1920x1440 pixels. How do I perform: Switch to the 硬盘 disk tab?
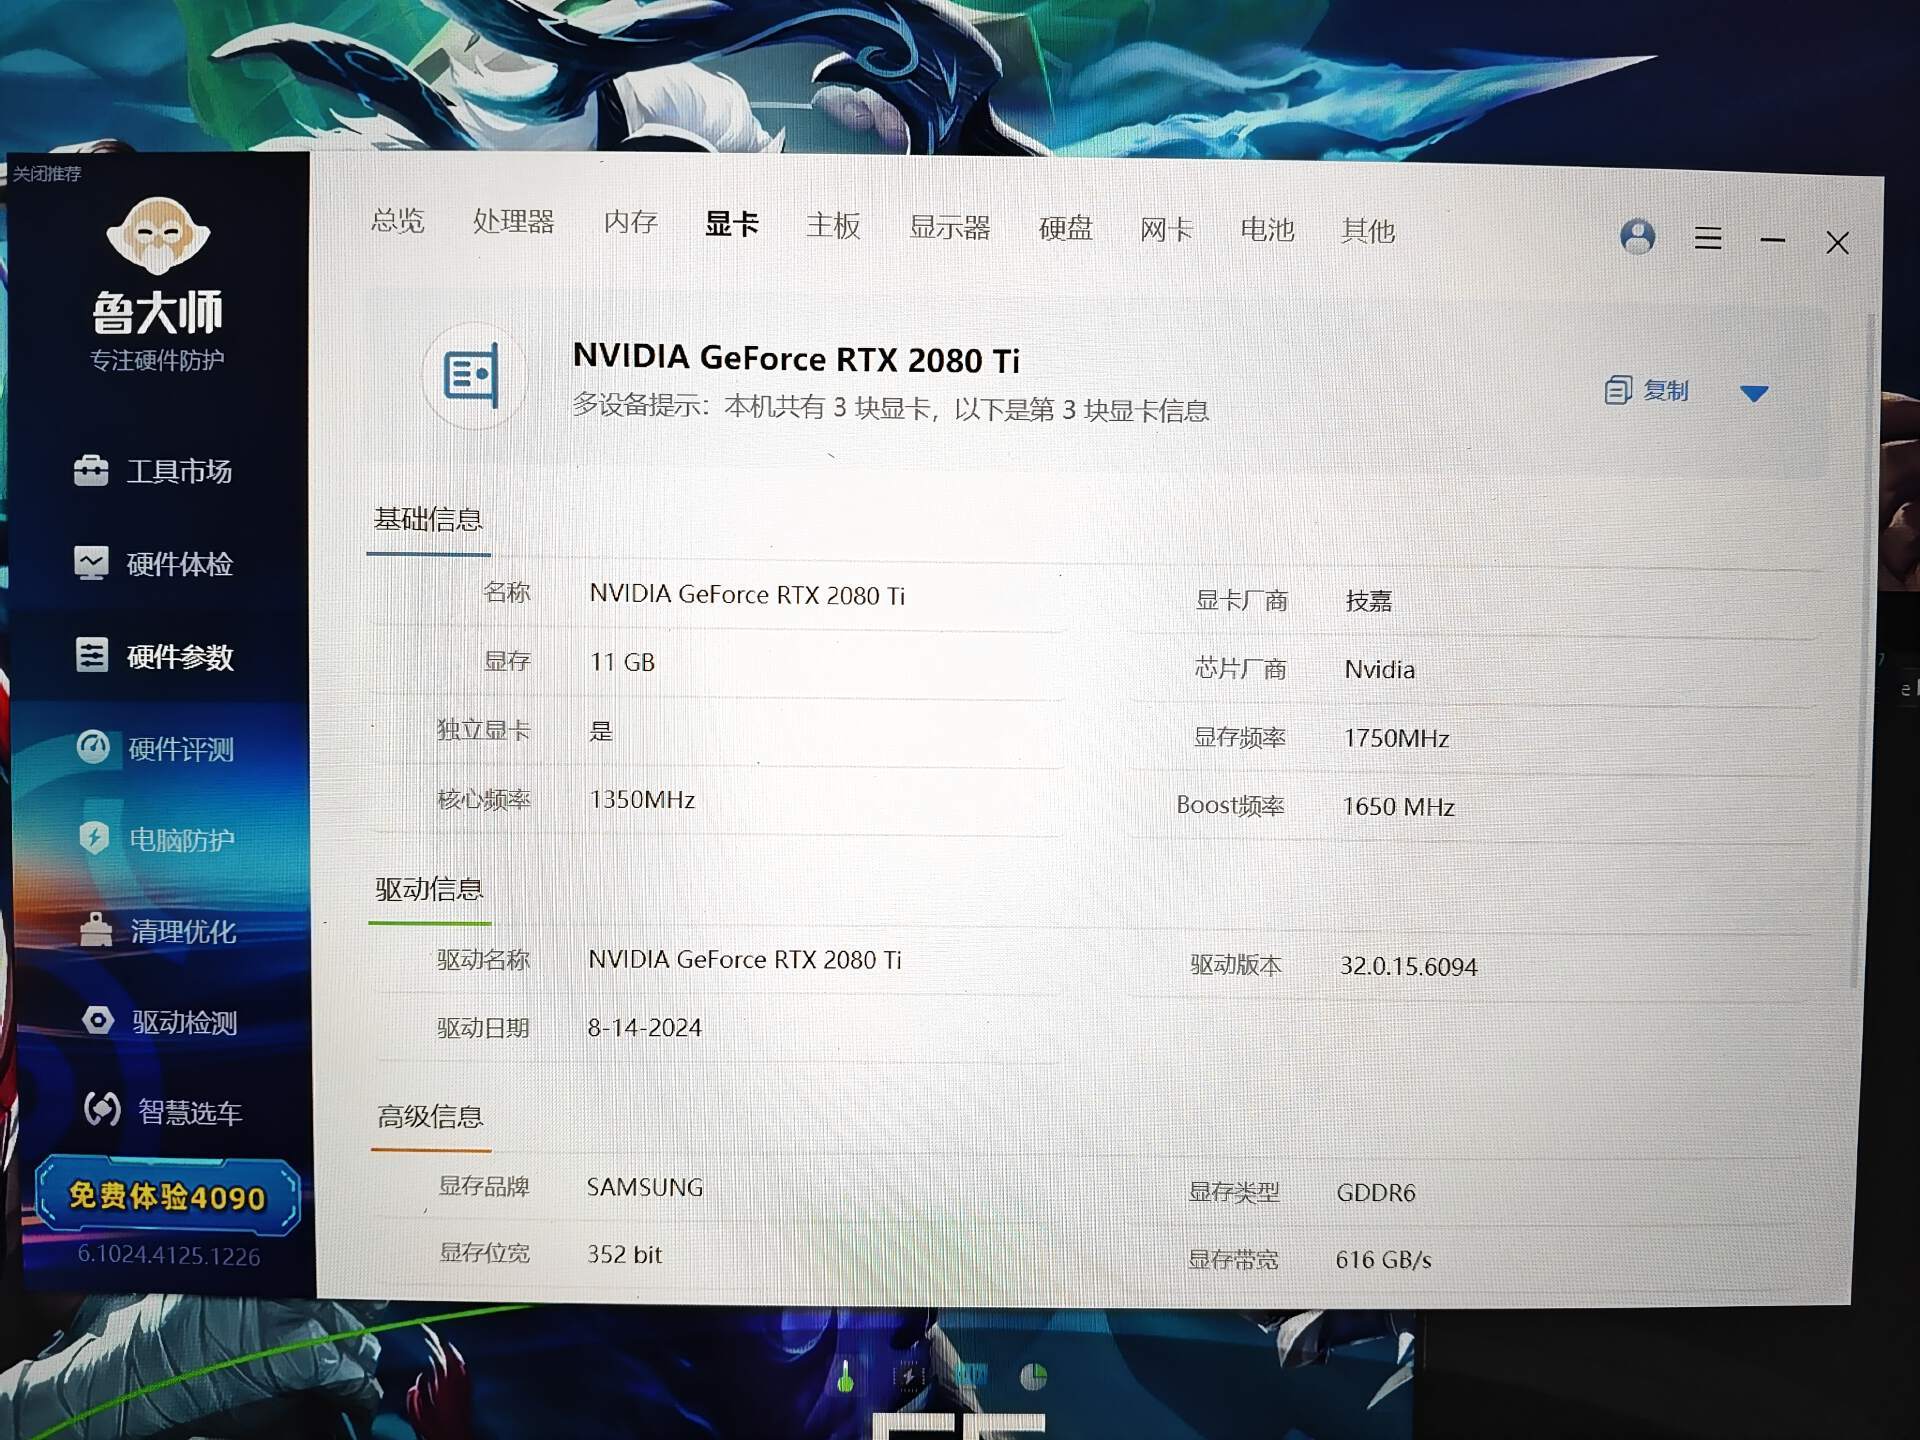point(1065,228)
